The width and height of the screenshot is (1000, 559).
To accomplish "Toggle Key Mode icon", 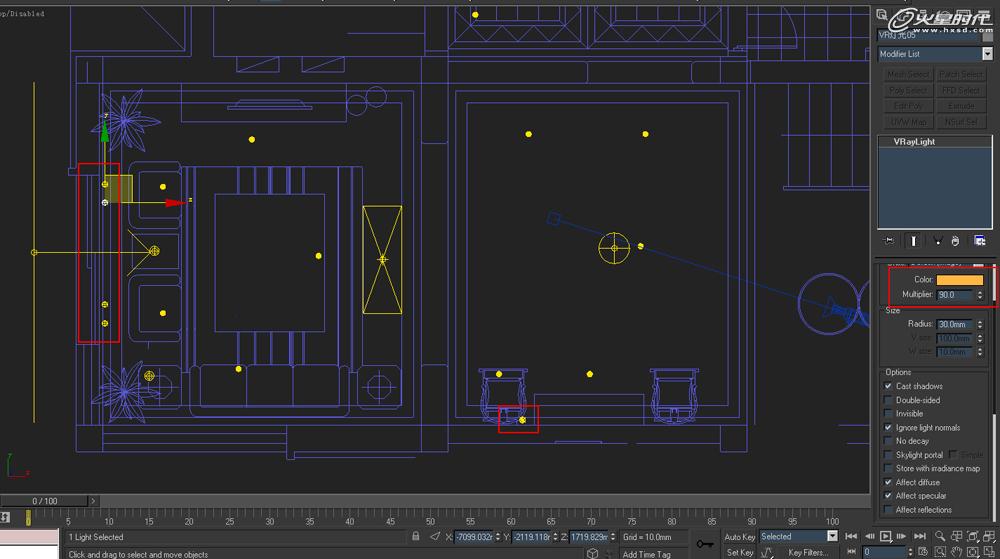I will click(x=851, y=552).
